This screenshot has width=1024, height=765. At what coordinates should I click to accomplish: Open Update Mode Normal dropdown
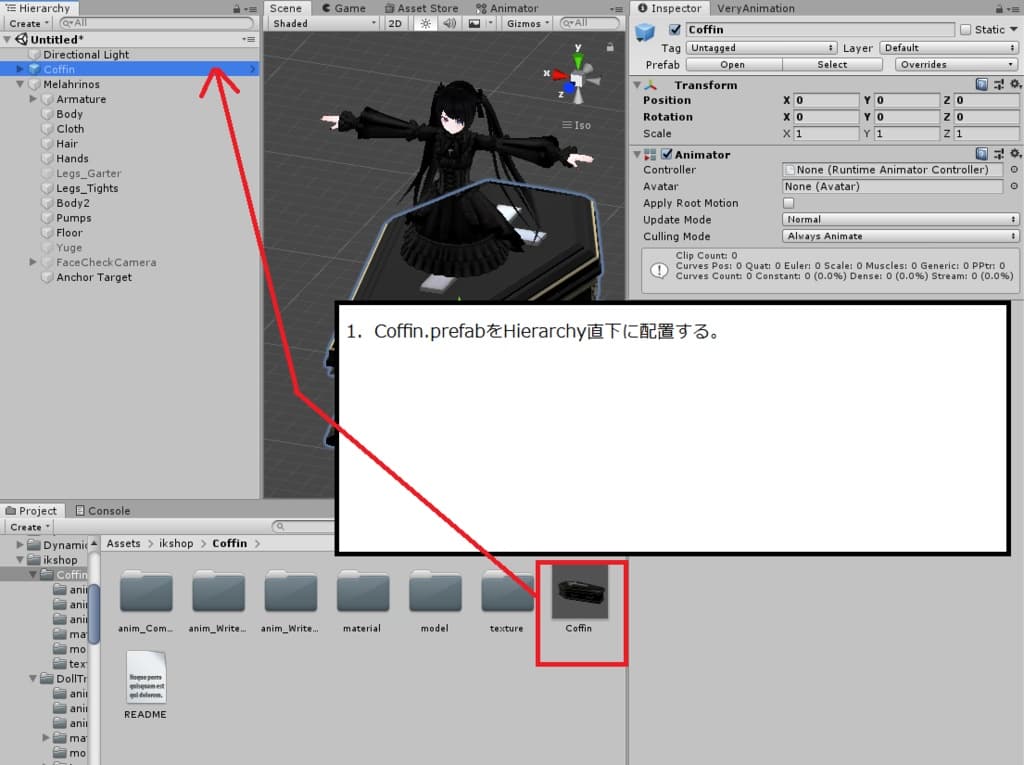point(901,220)
